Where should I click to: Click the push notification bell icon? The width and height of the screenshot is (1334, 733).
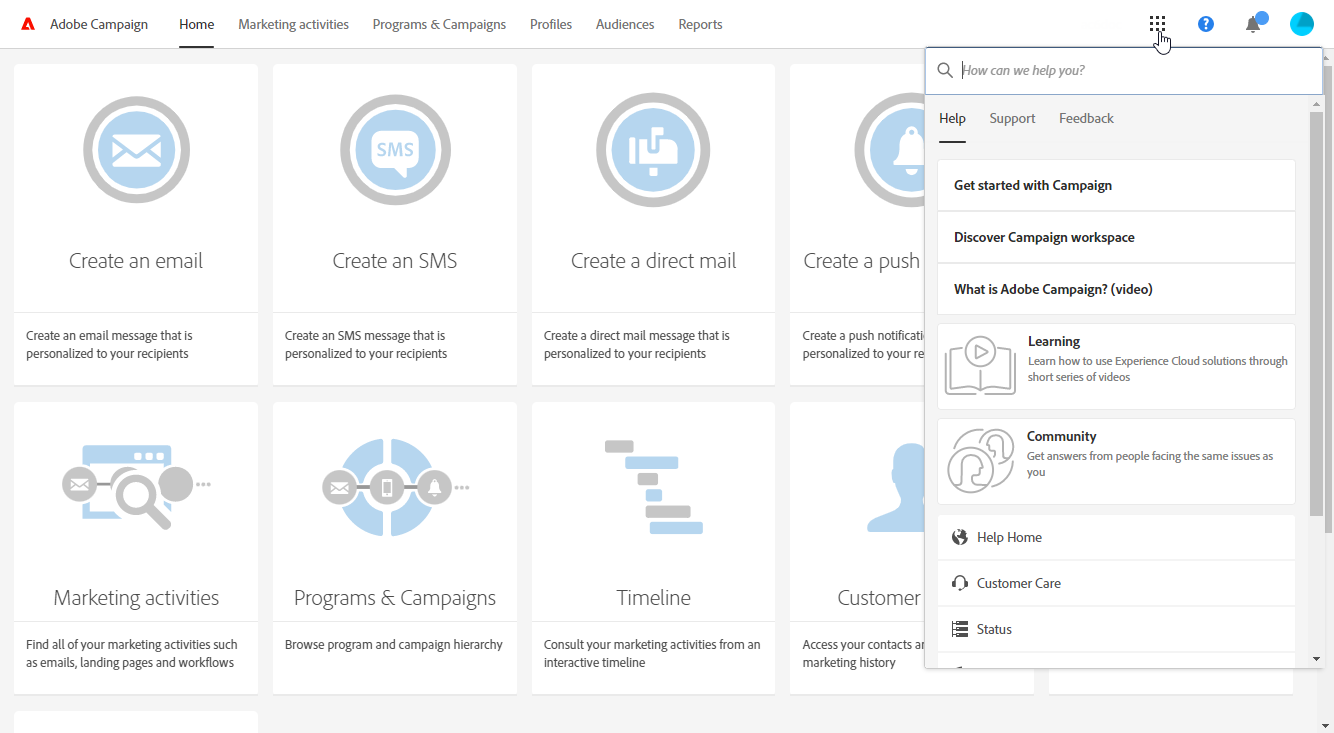click(890, 151)
